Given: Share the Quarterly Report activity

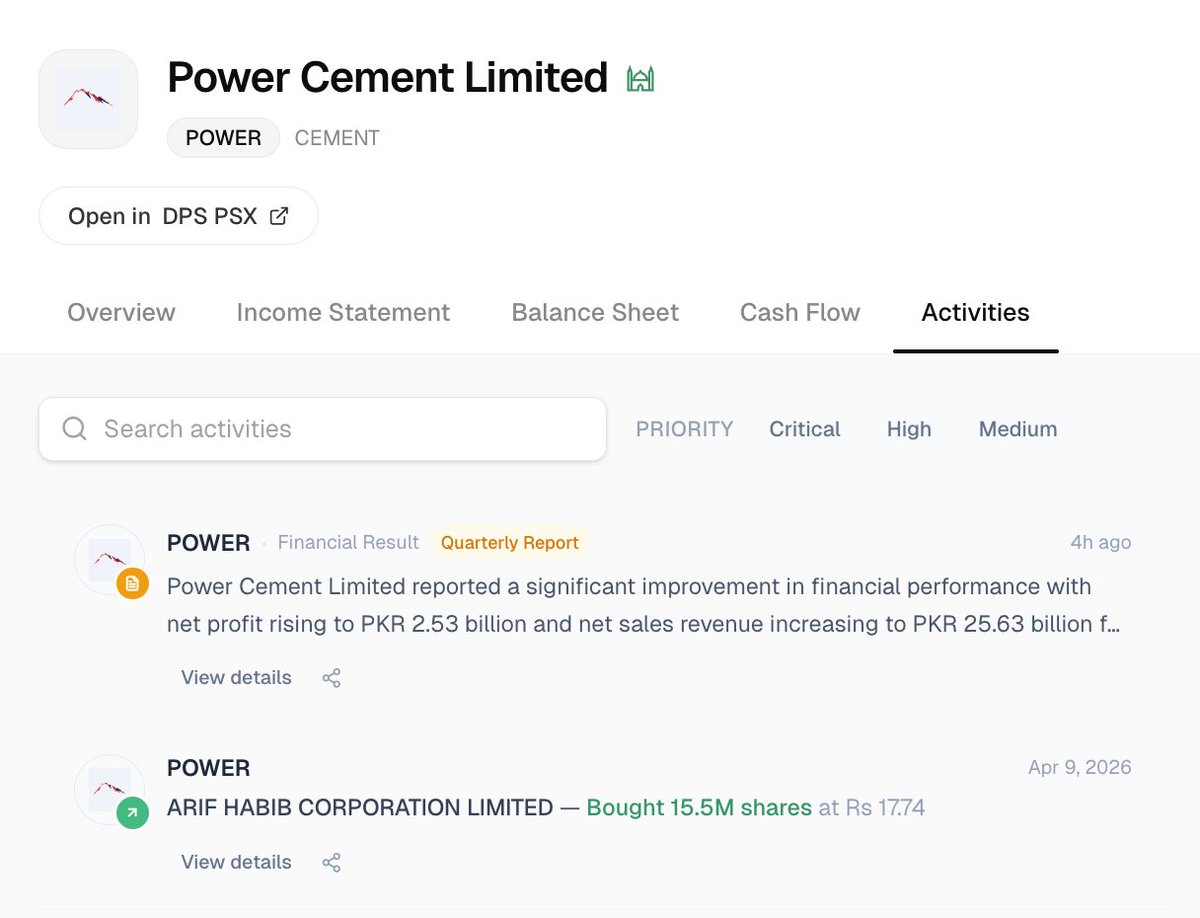Looking at the screenshot, I should coord(332,678).
